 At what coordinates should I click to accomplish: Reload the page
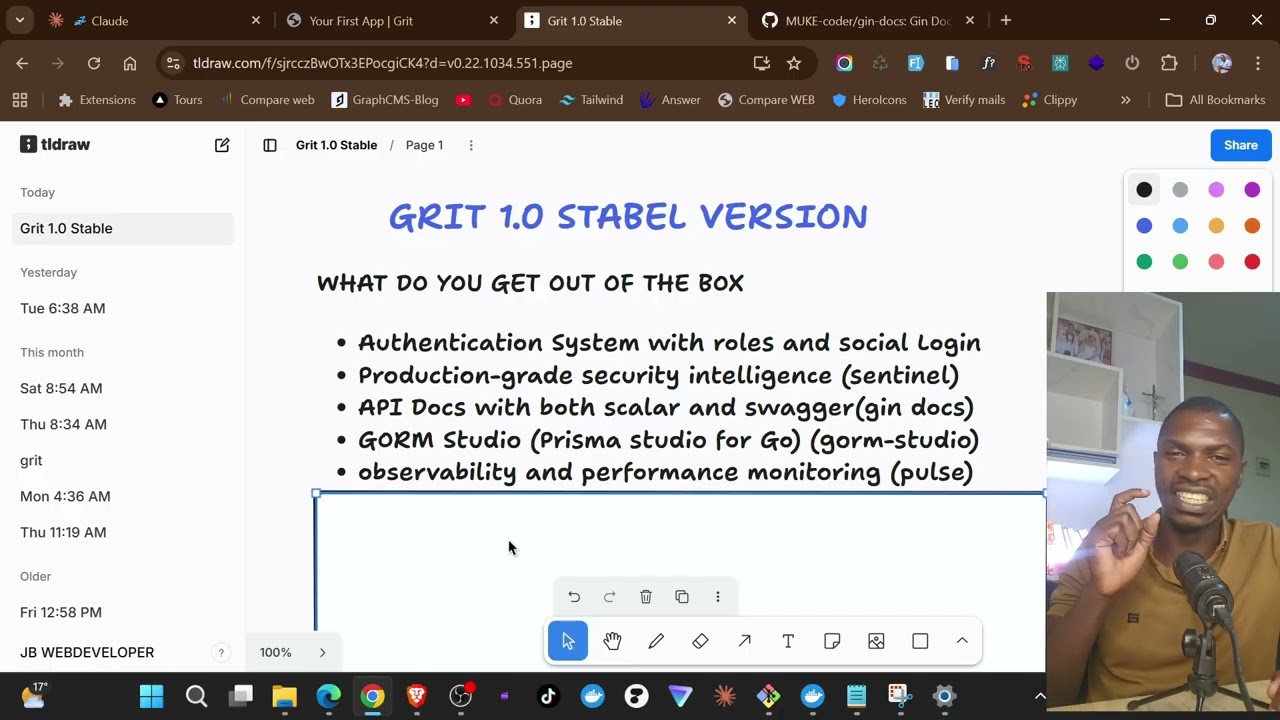(x=94, y=63)
